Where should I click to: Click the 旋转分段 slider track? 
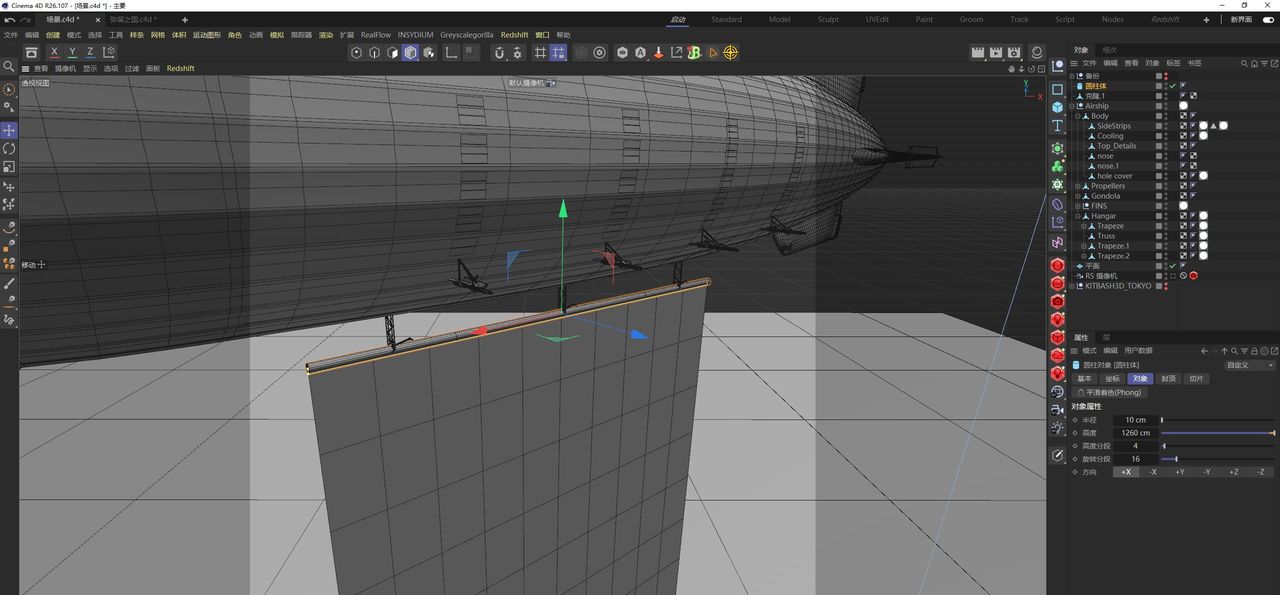[x=1217, y=459]
